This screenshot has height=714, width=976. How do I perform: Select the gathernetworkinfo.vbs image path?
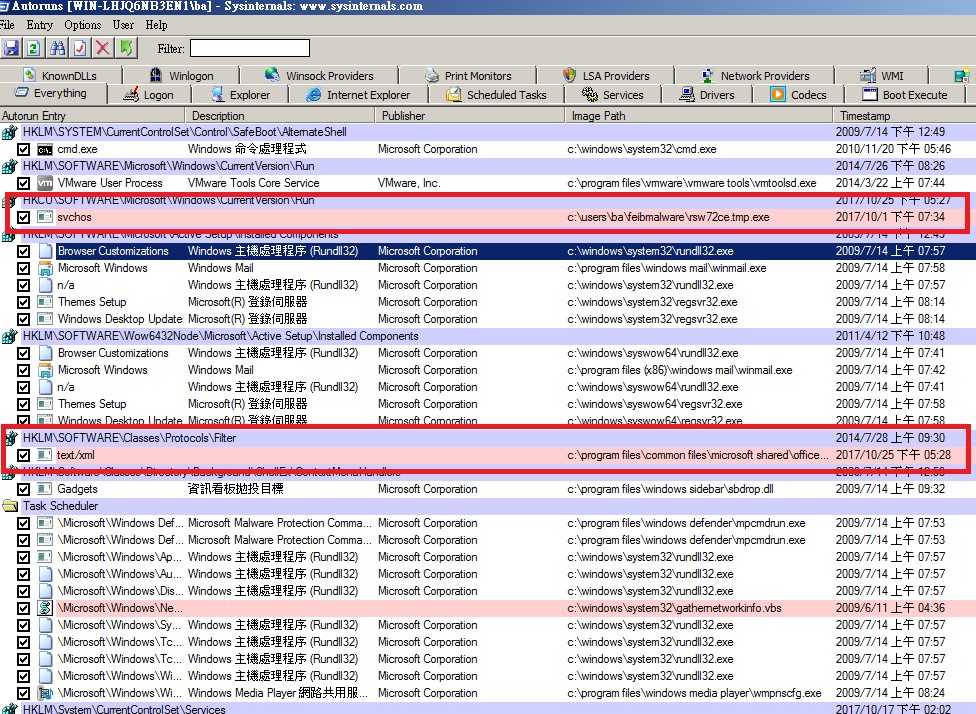click(x=674, y=608)
